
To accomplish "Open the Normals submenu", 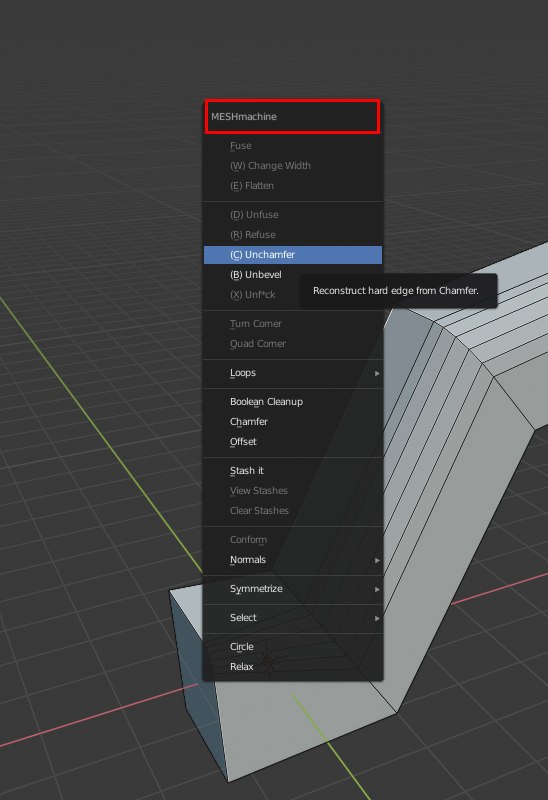I will 293,560.
